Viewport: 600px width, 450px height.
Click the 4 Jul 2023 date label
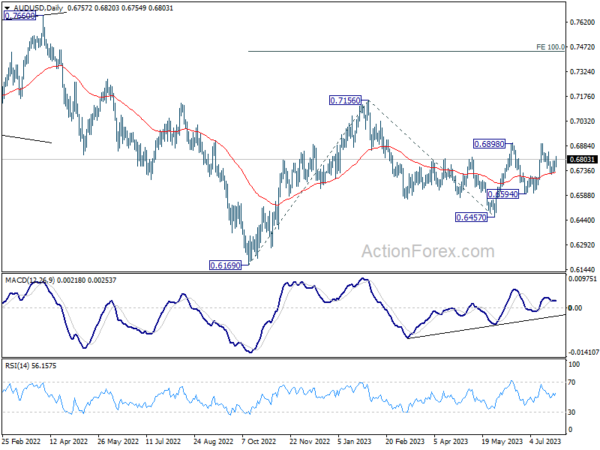tap(546, 441)
